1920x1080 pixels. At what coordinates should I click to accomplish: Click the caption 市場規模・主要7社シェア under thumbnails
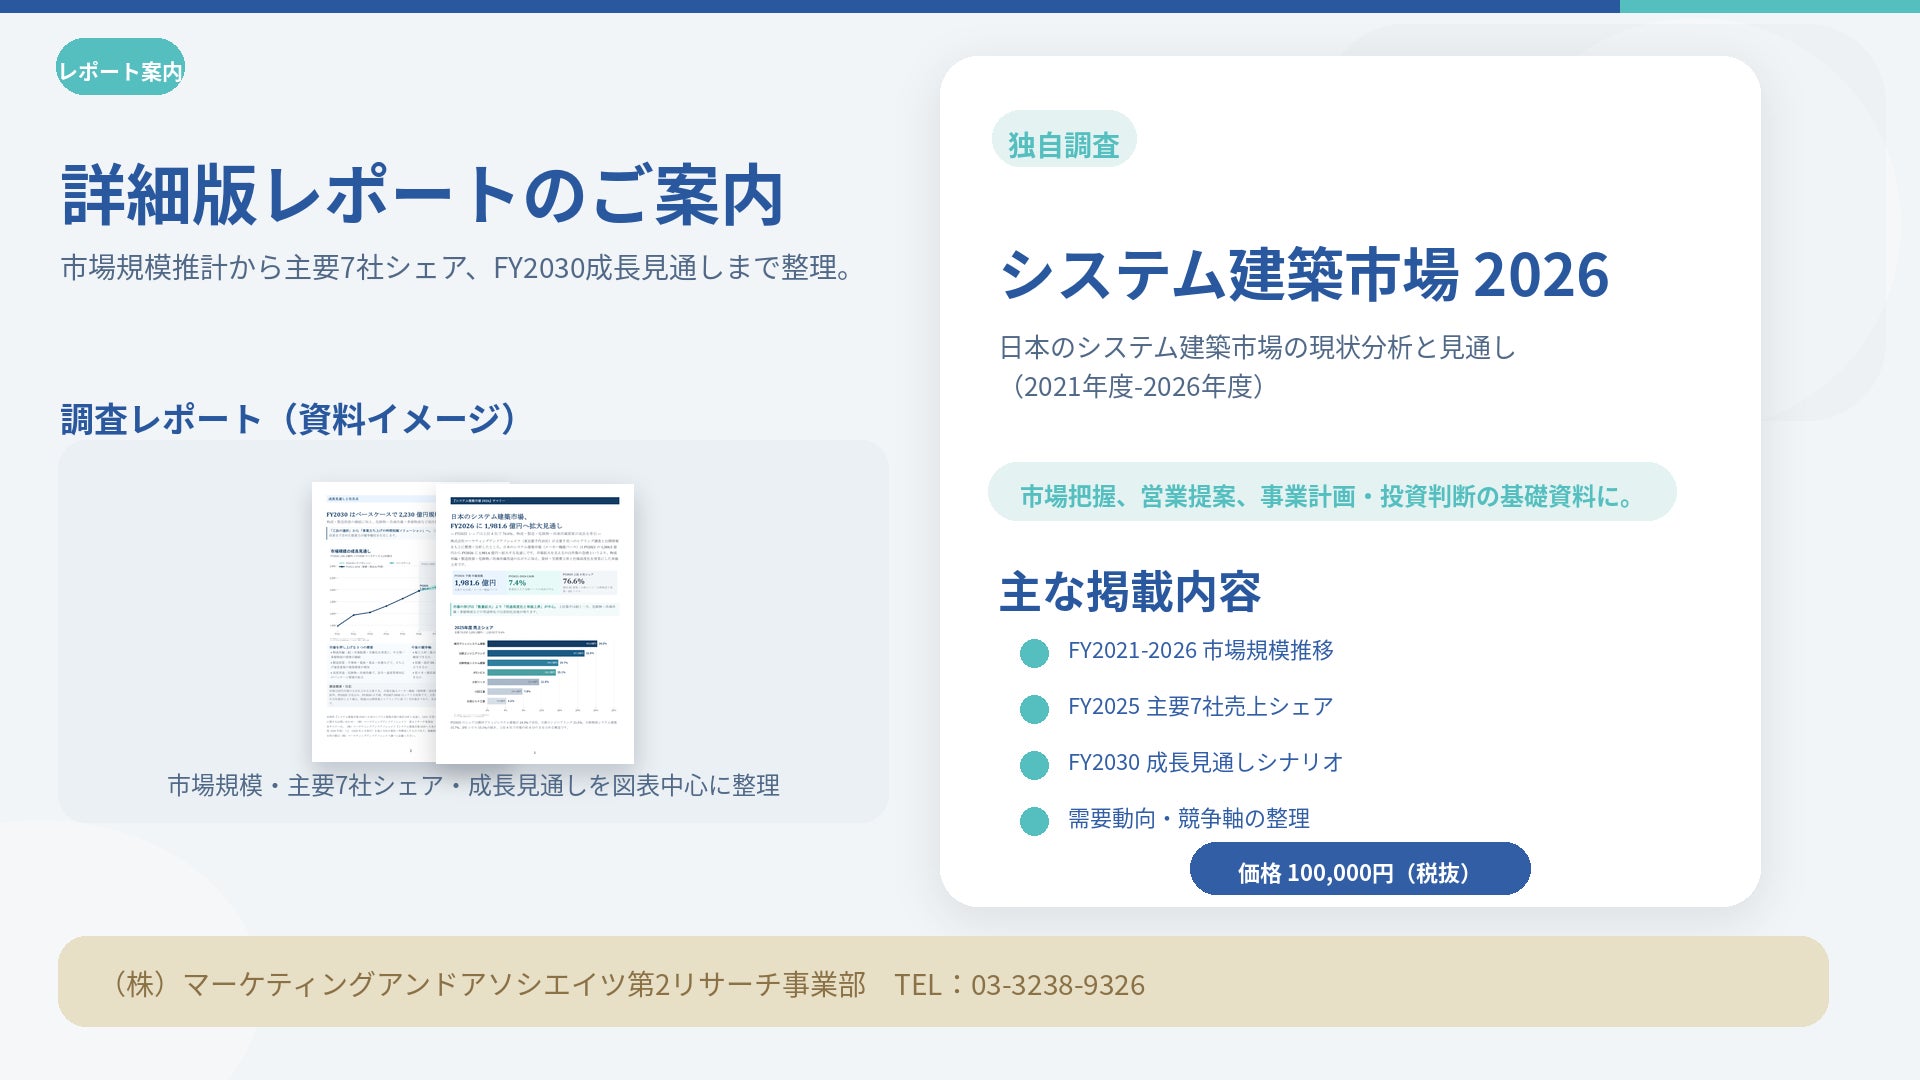(473, 786)
